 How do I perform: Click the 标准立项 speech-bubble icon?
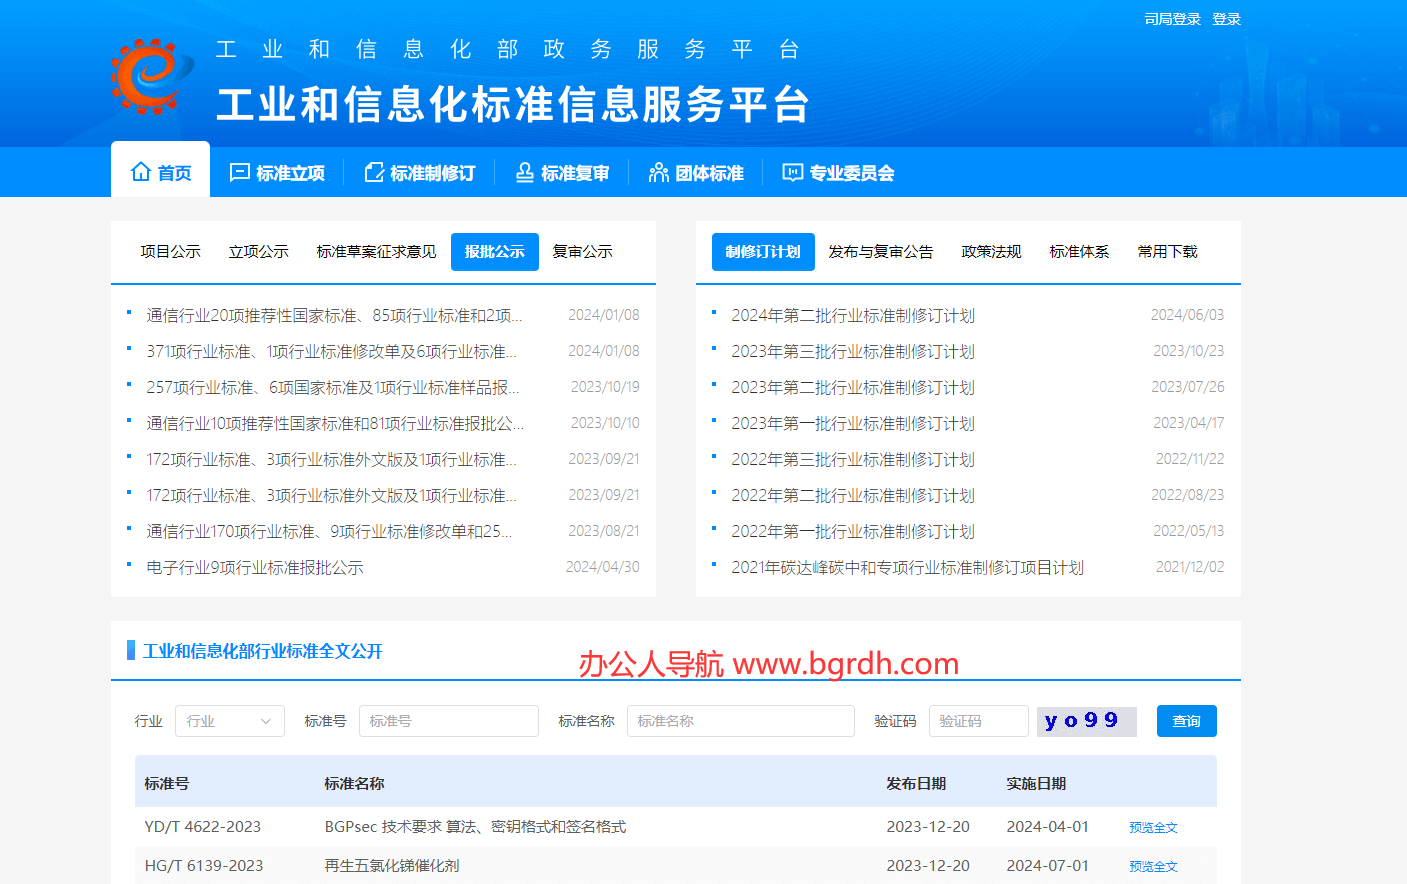[x=238, y=171]
